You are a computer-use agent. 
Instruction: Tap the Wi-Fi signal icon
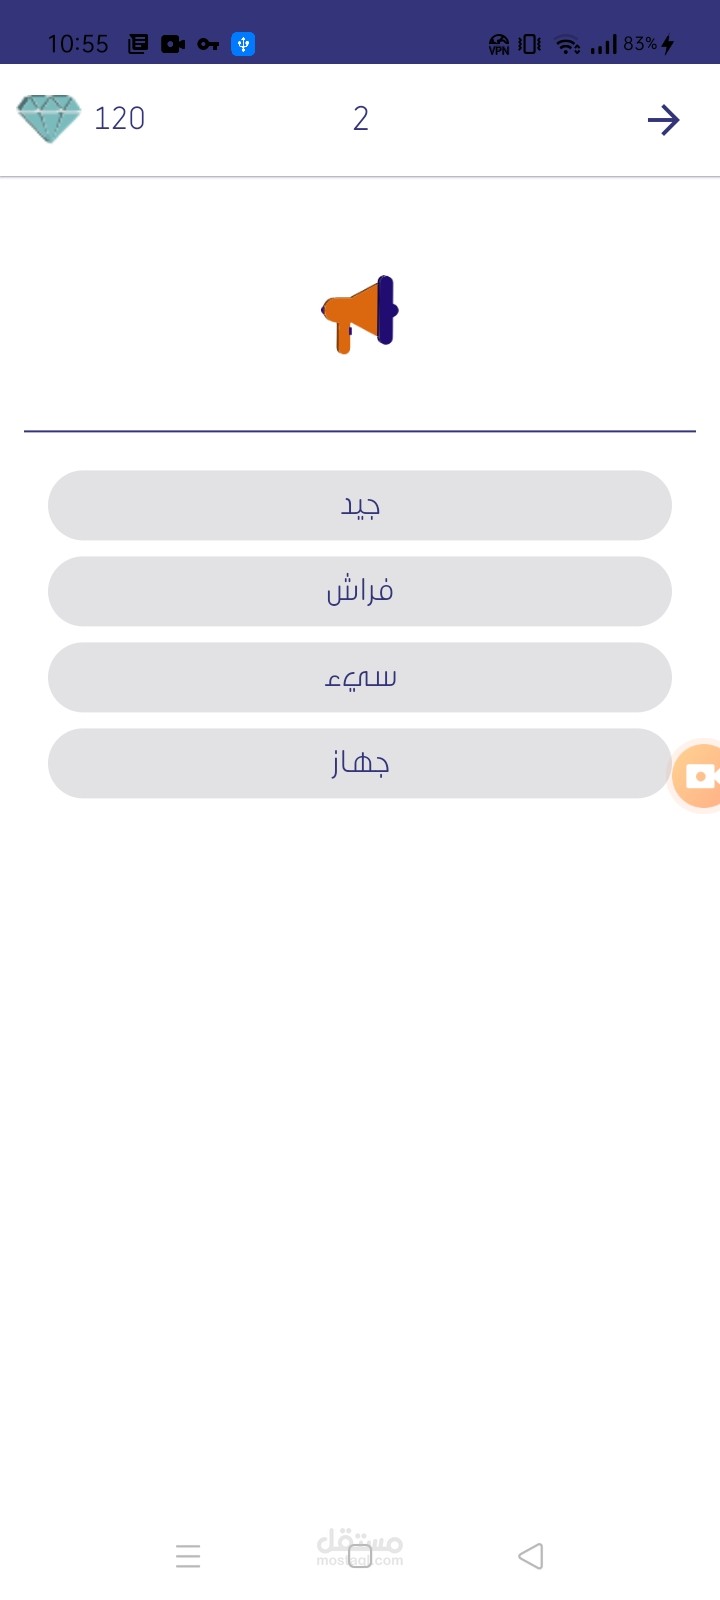pyautogui.click(x=568, y=44)
